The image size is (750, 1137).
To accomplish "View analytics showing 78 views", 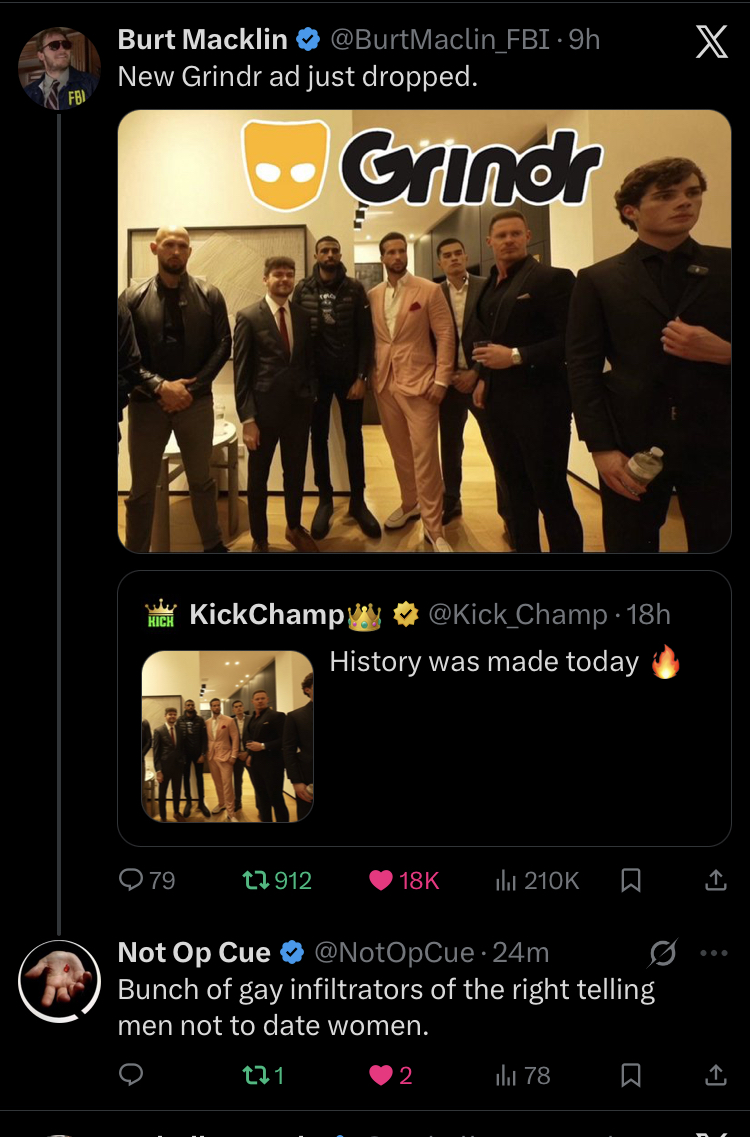I will pyautogui.click(x=508, y=1075).
